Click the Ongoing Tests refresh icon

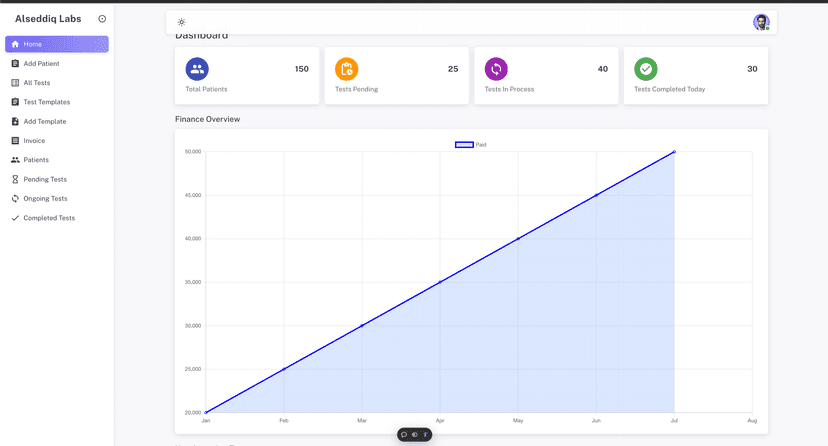pos(15,198)
